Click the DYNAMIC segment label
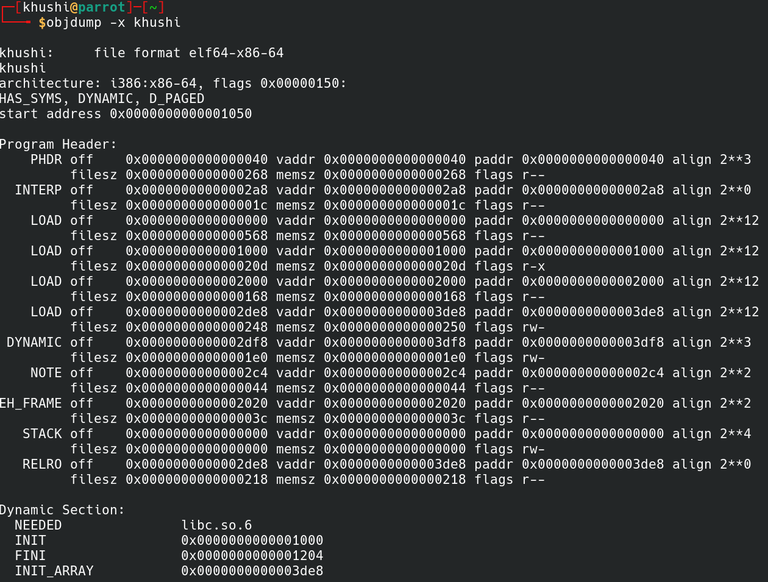 [x=34, y=342]
